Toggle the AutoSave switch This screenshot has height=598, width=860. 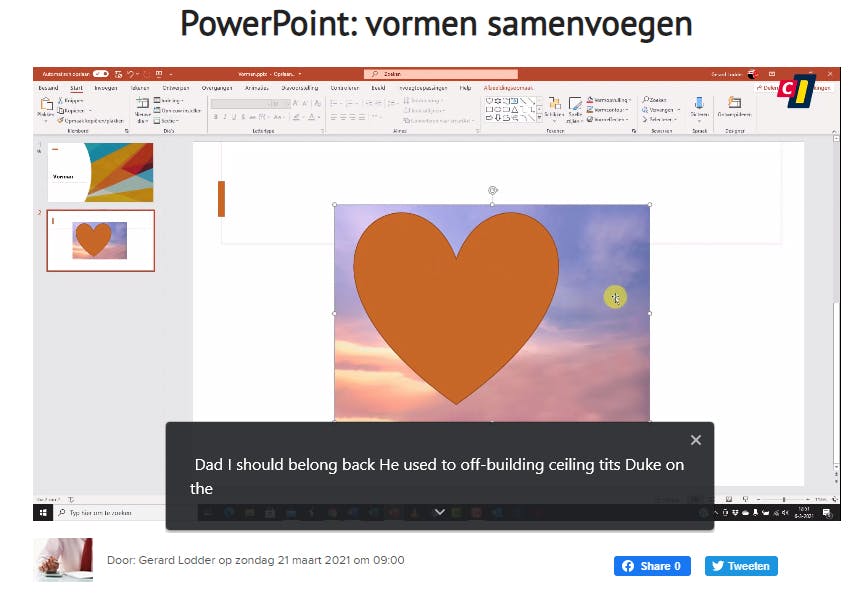[x=100, y=74]
